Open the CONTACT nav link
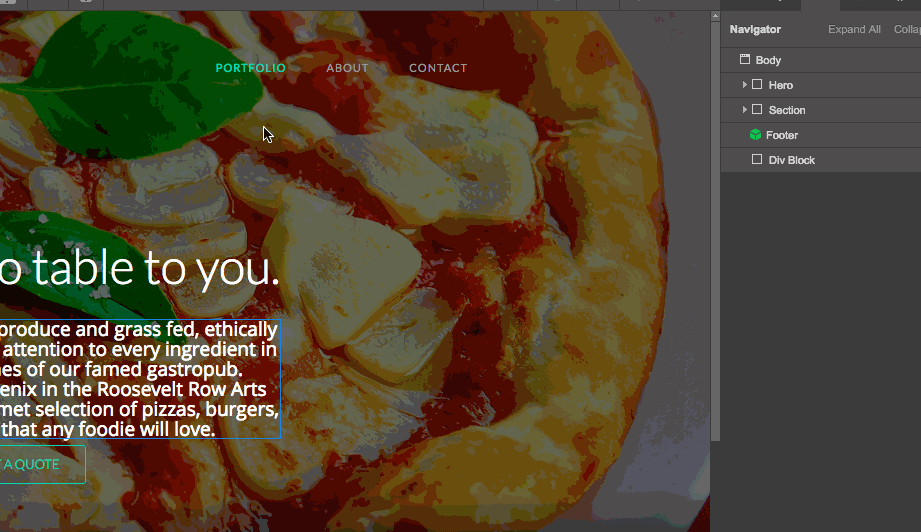Viewport: 921px width, 532px height. pos(438,68)
